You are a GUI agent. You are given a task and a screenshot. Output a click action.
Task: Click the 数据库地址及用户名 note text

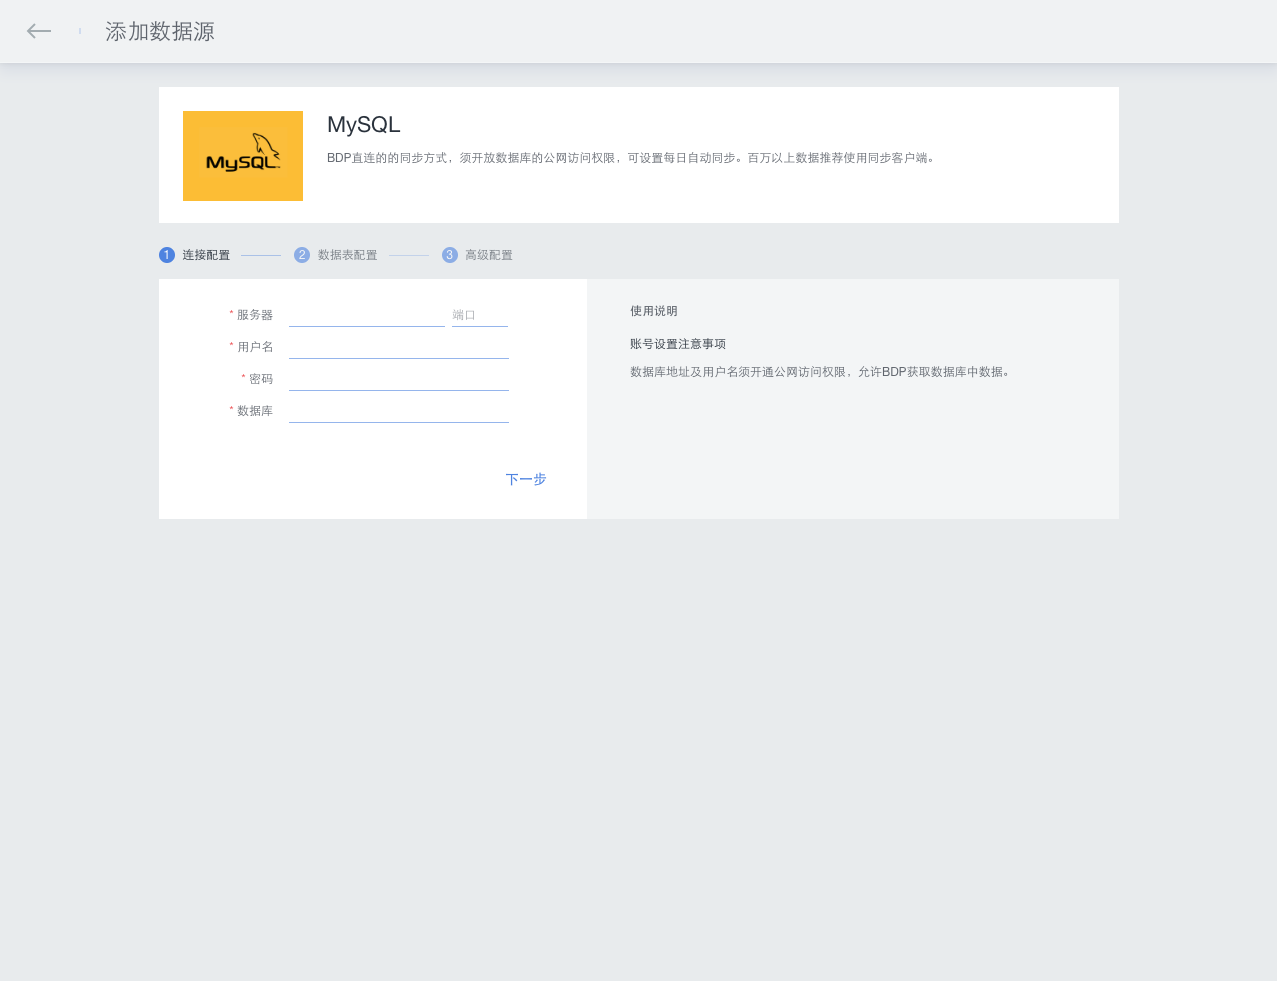click(821, 372)
